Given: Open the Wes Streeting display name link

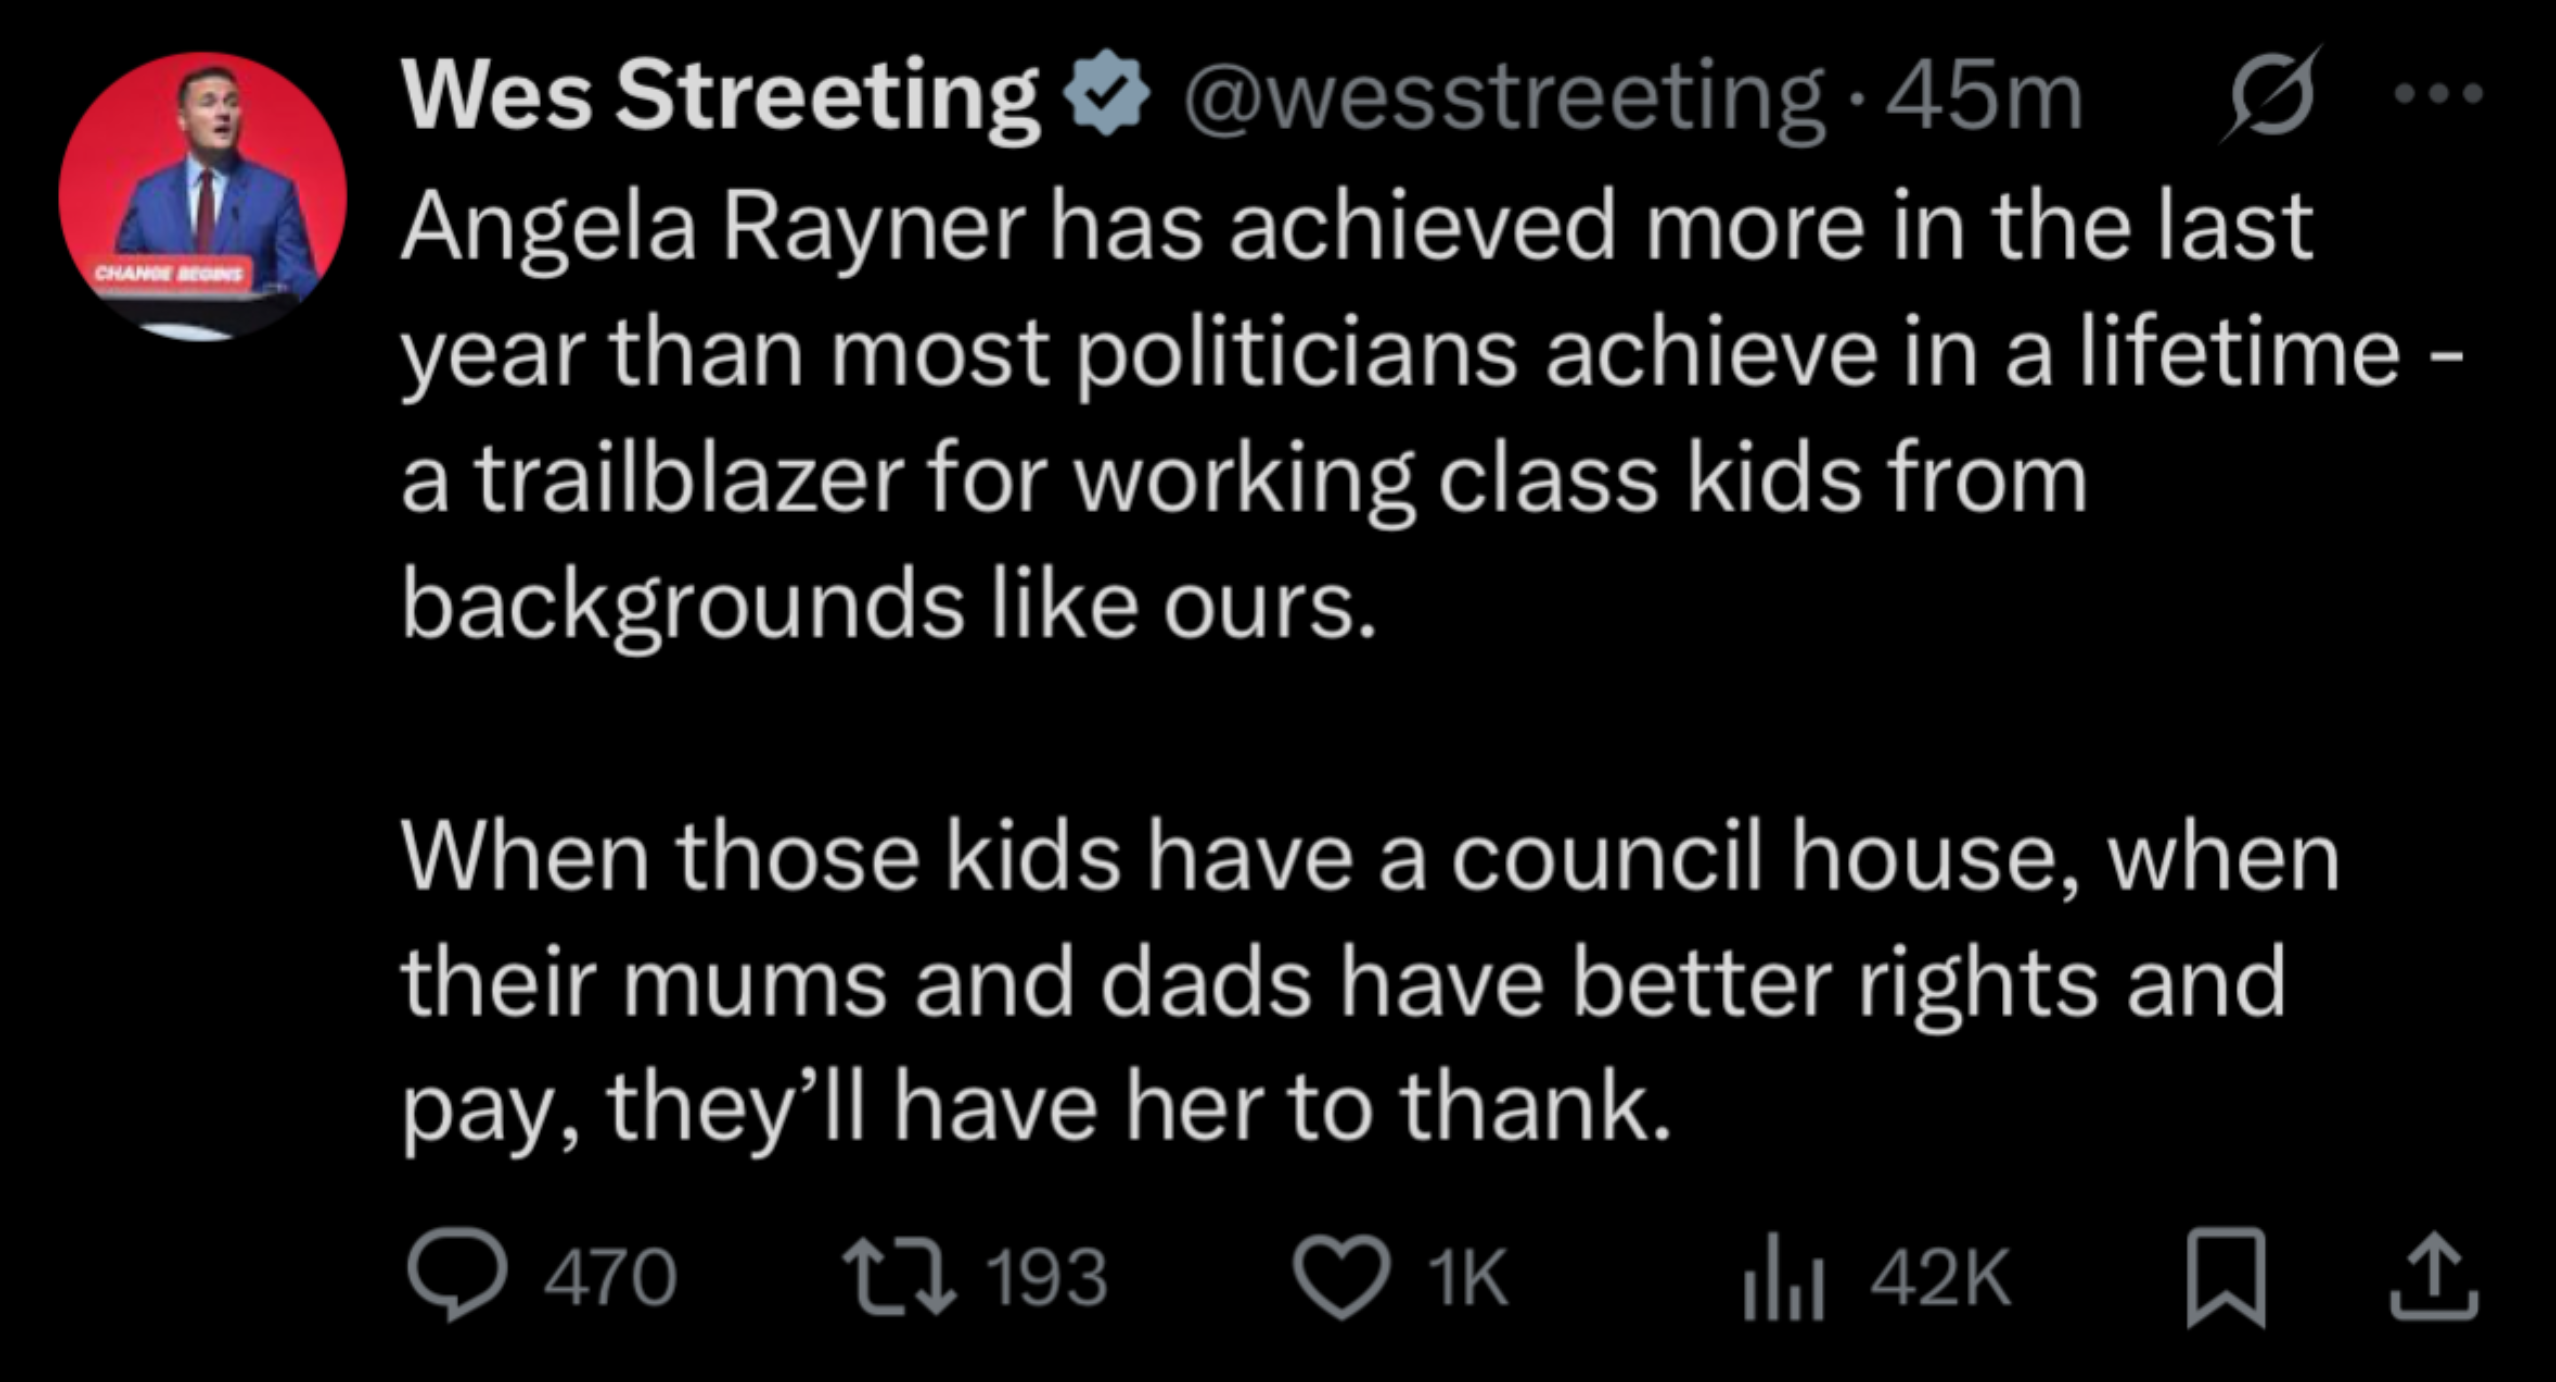Looking at the screenshot, I should 720,96.
